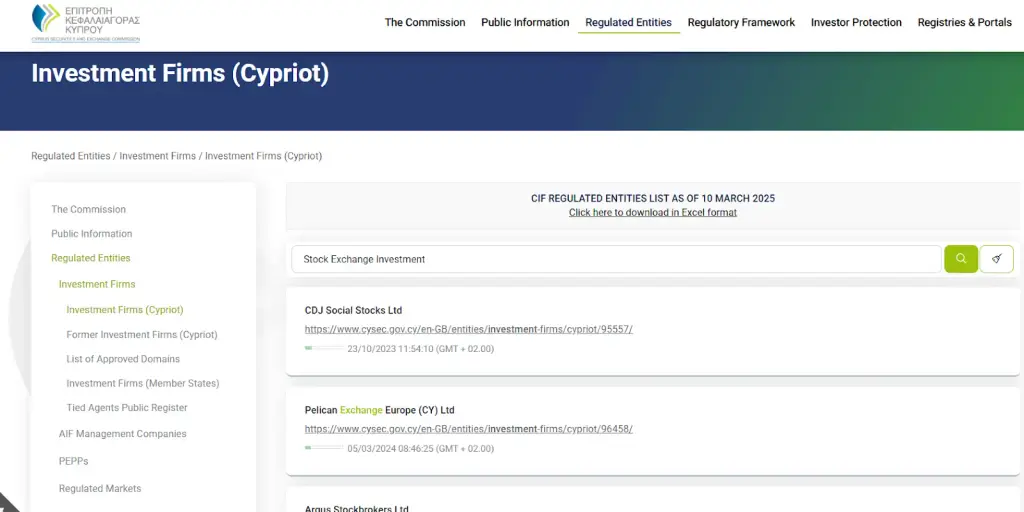Open Regulatory Framework top menu

[x=741, y=22]
